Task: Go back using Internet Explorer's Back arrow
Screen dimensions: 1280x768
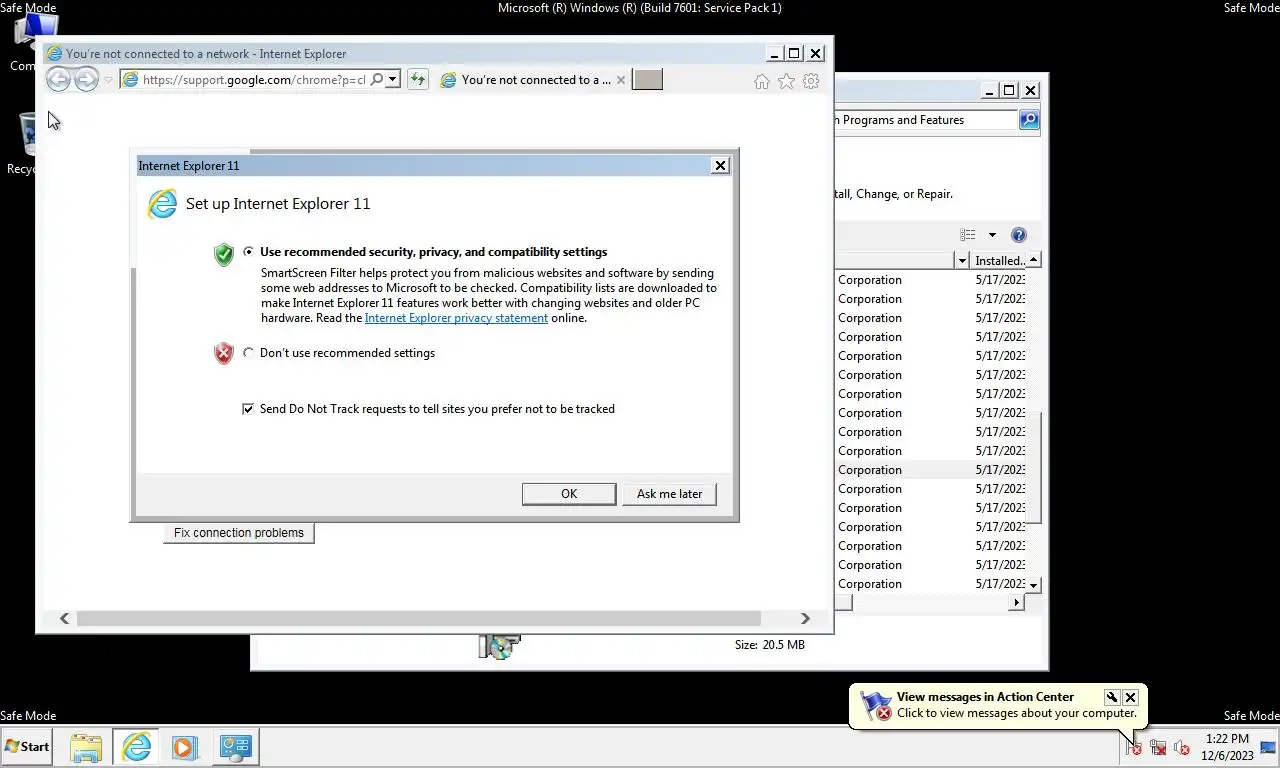Action: pyautogui.click(x=58, y=80)
